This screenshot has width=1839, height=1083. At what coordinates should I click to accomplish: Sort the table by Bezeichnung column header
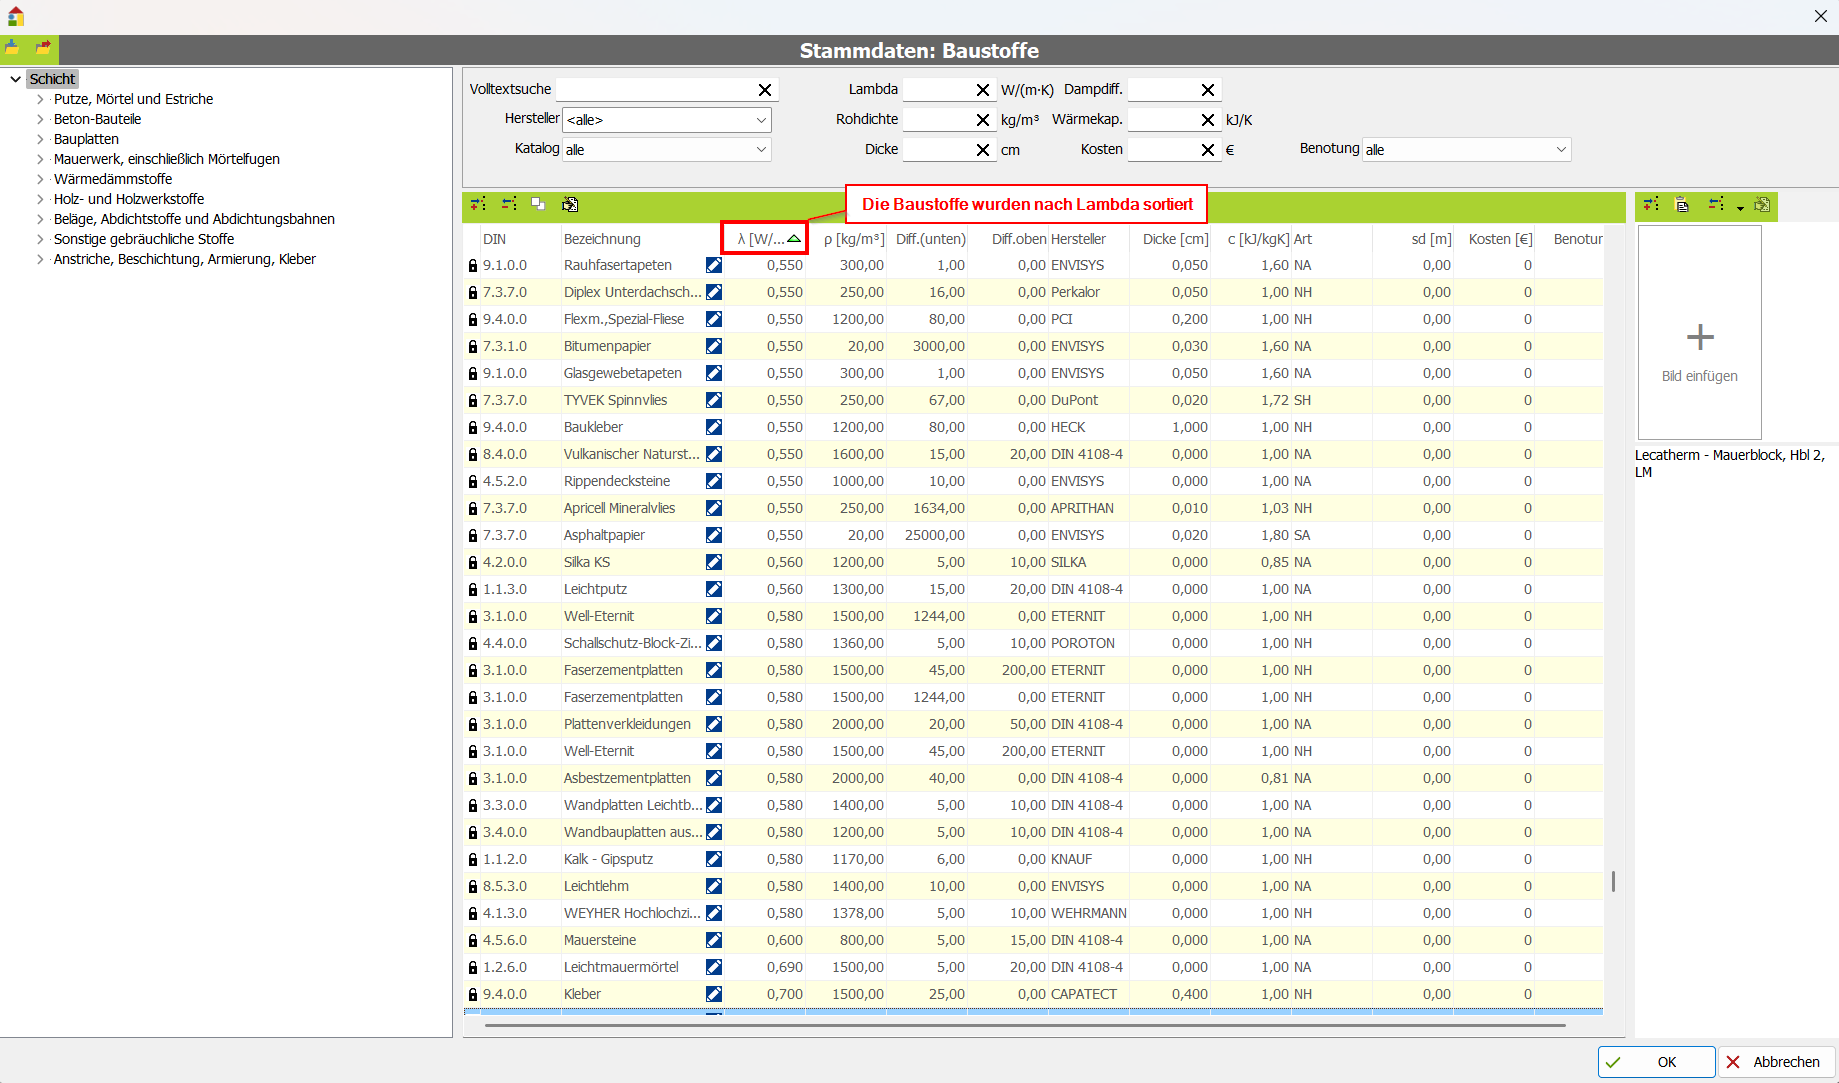(602, 239)
